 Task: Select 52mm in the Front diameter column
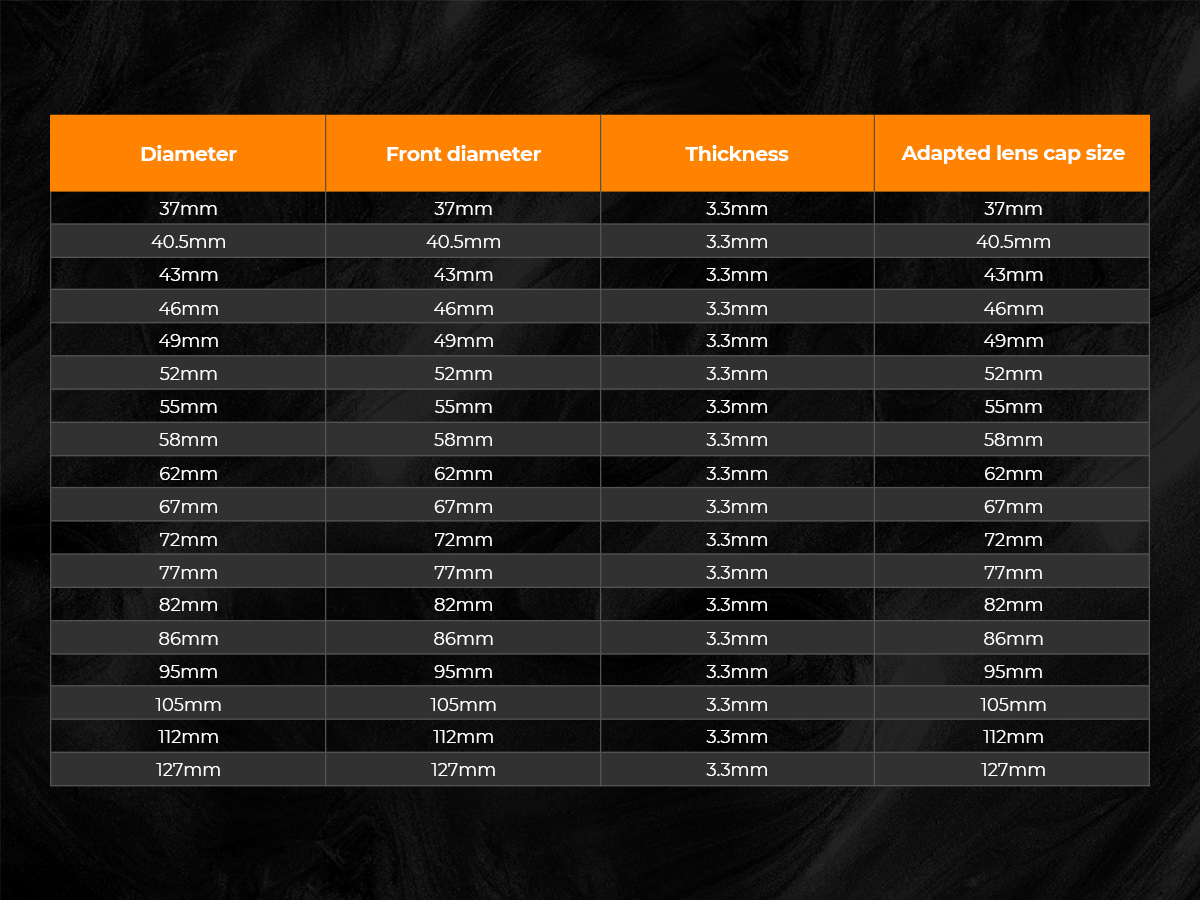tap(463, 374)
